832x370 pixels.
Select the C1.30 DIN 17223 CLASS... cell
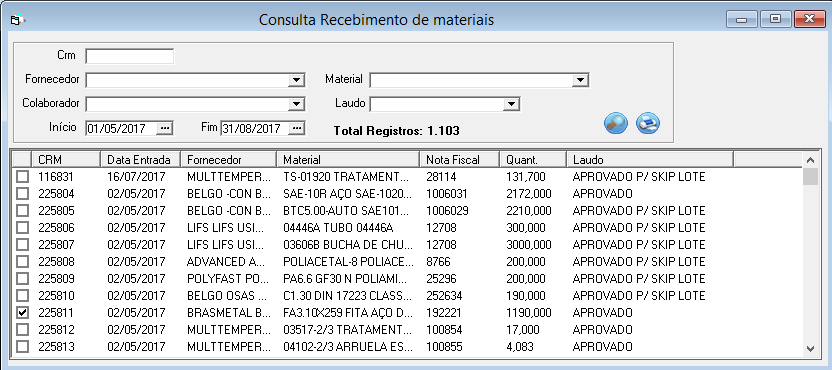[x=347, y=296]
